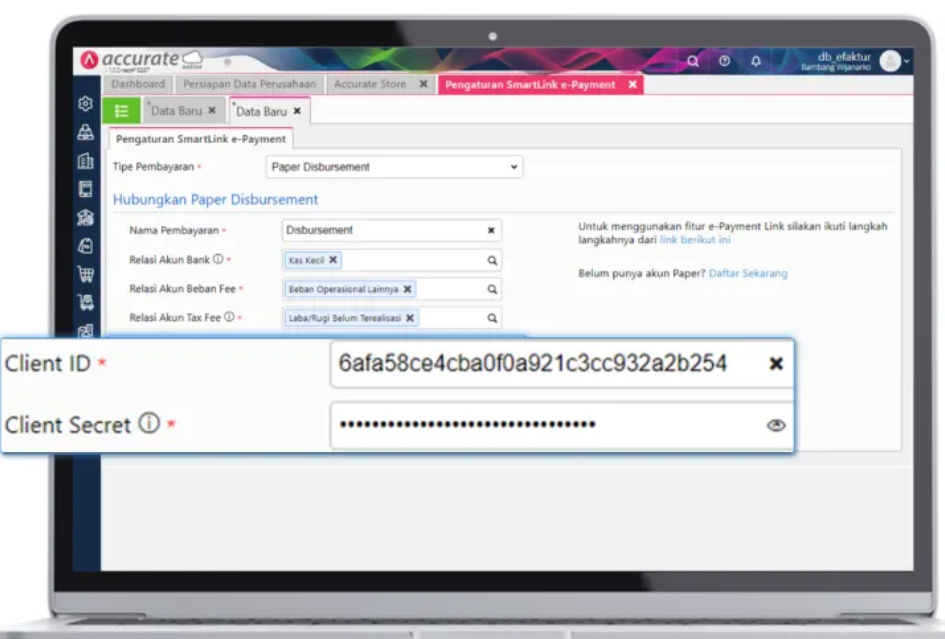Open the inventory trolley sidebar icon

(x=86, y=303)
